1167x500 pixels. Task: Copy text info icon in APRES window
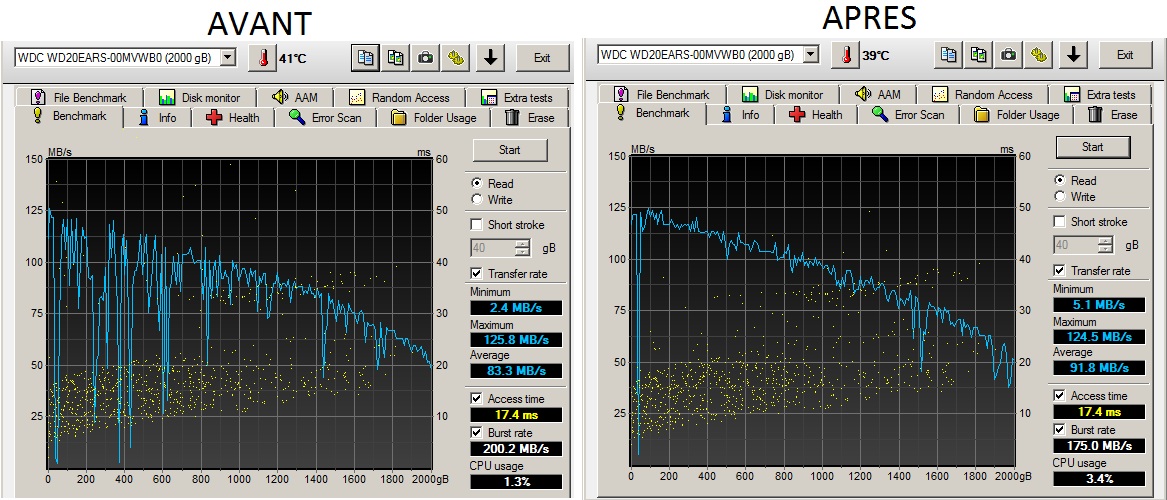(948, 54)
